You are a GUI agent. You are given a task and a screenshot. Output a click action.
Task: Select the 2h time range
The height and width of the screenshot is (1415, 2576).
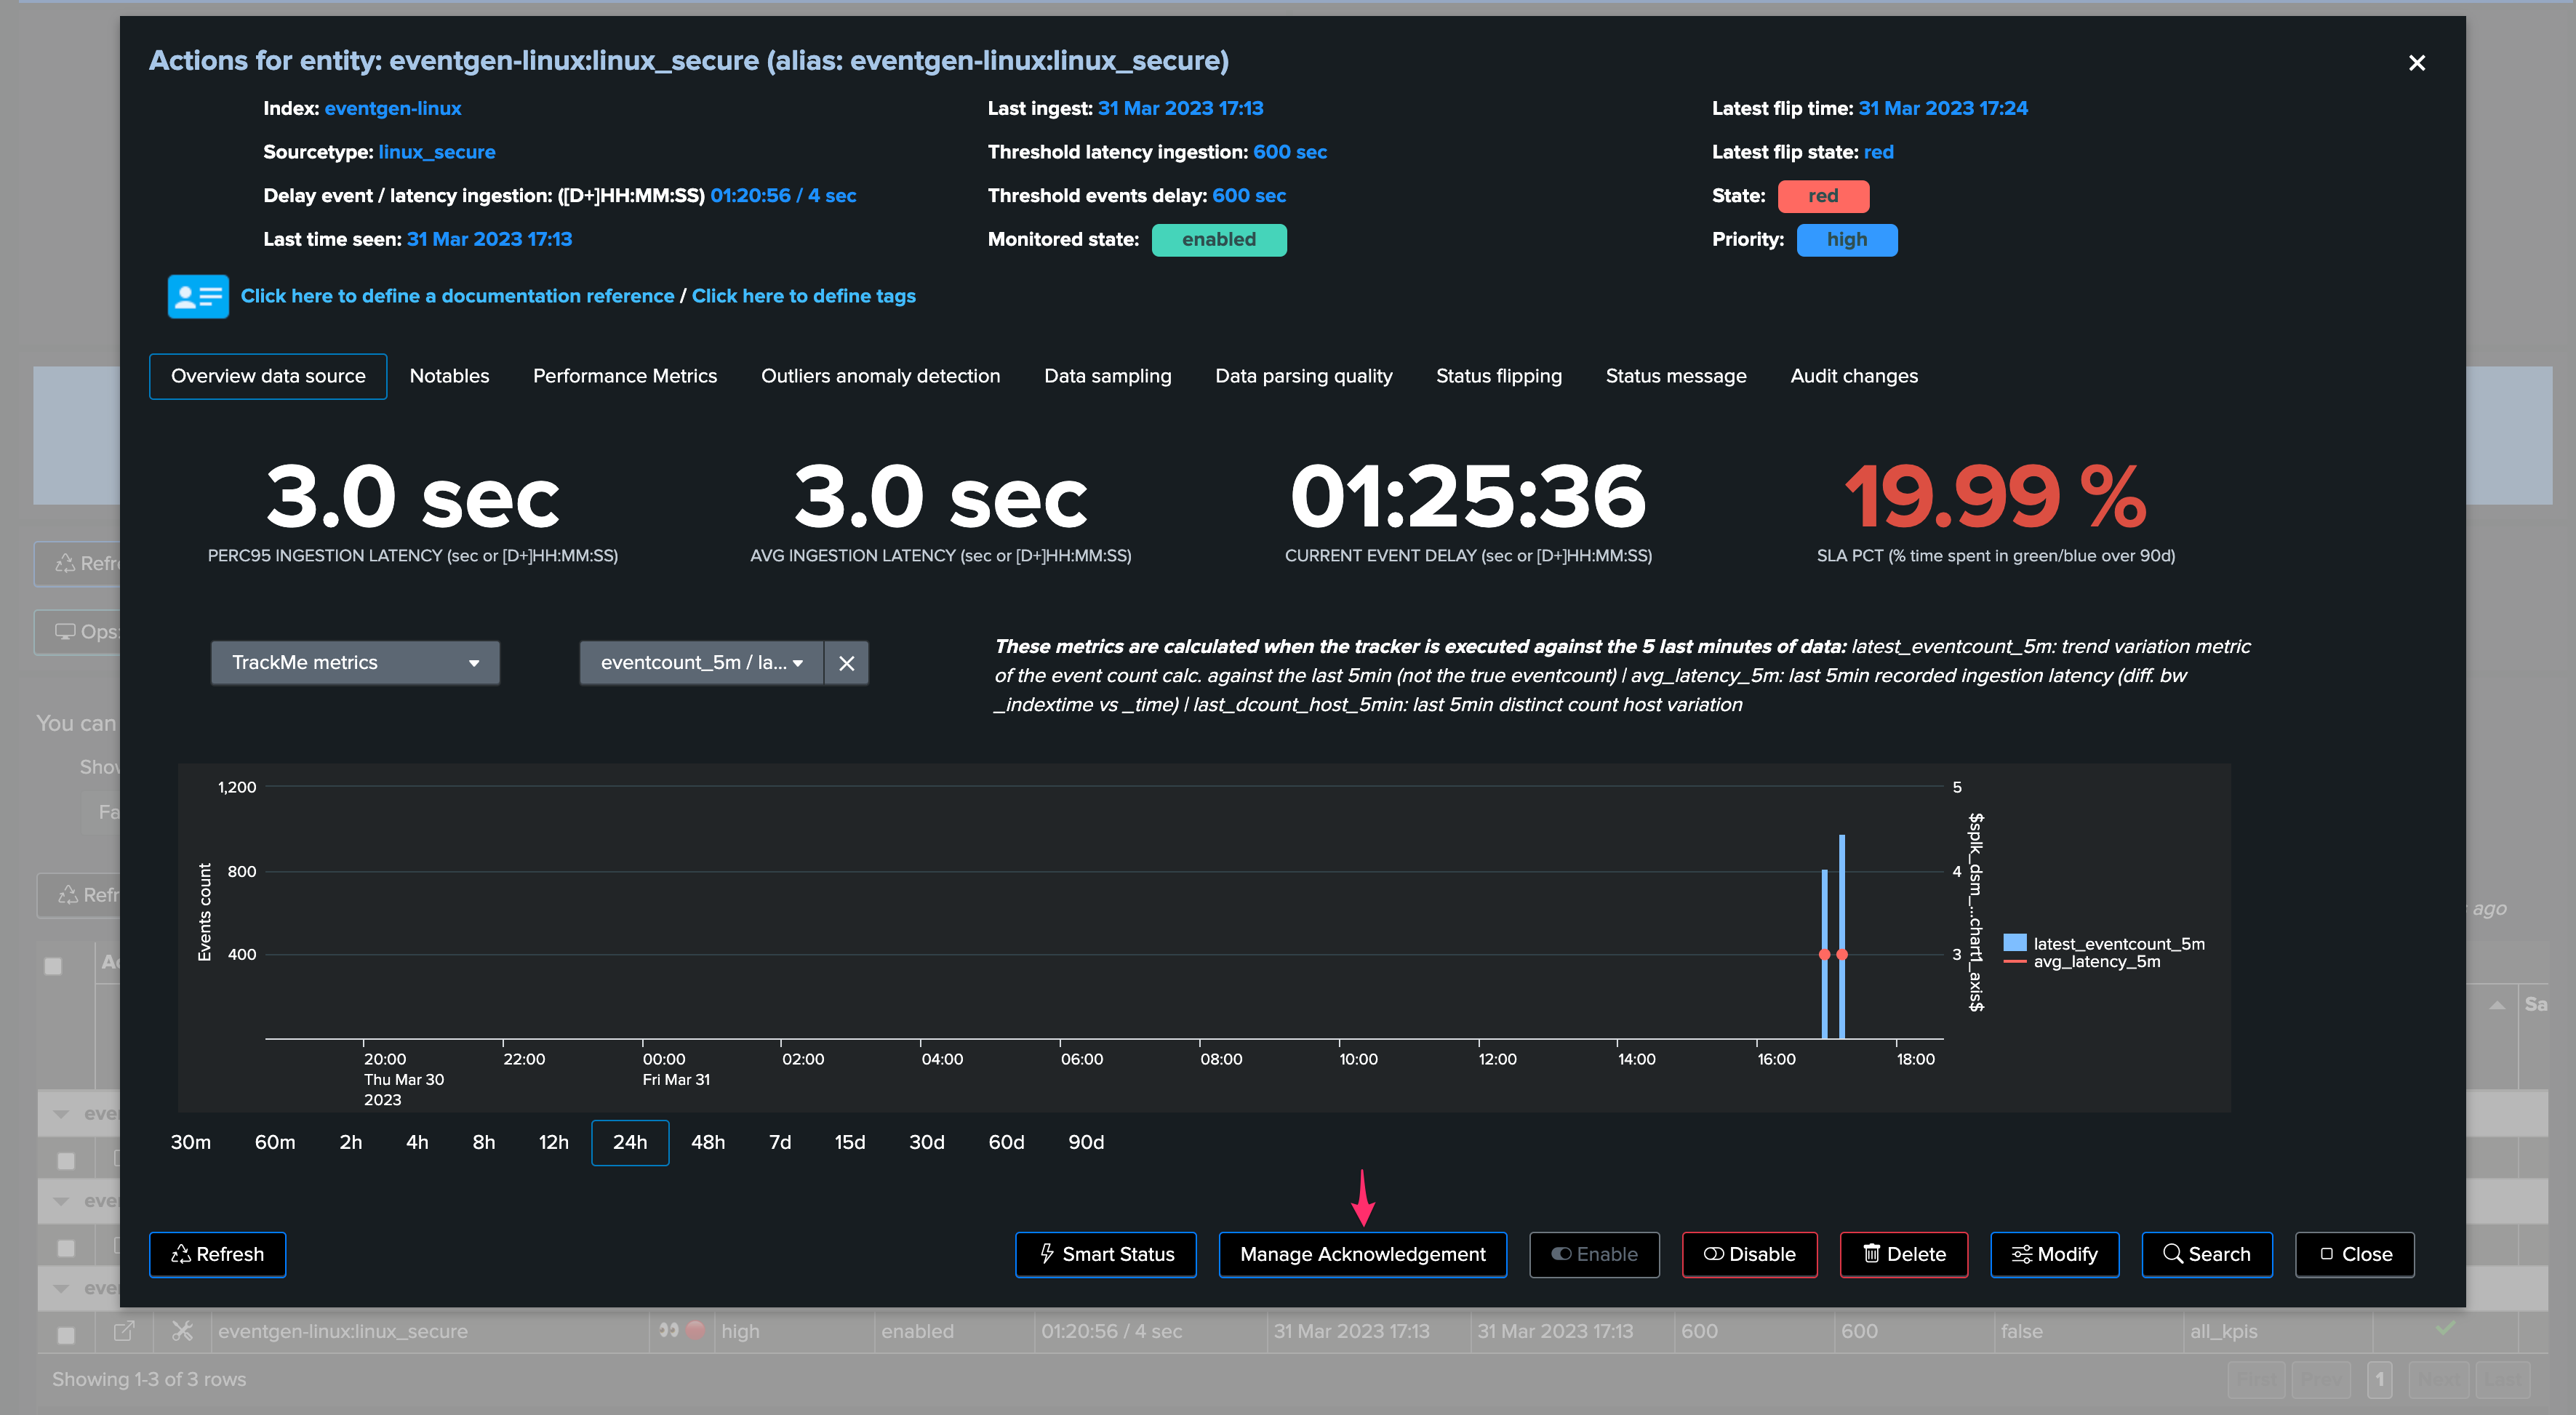350,1142
